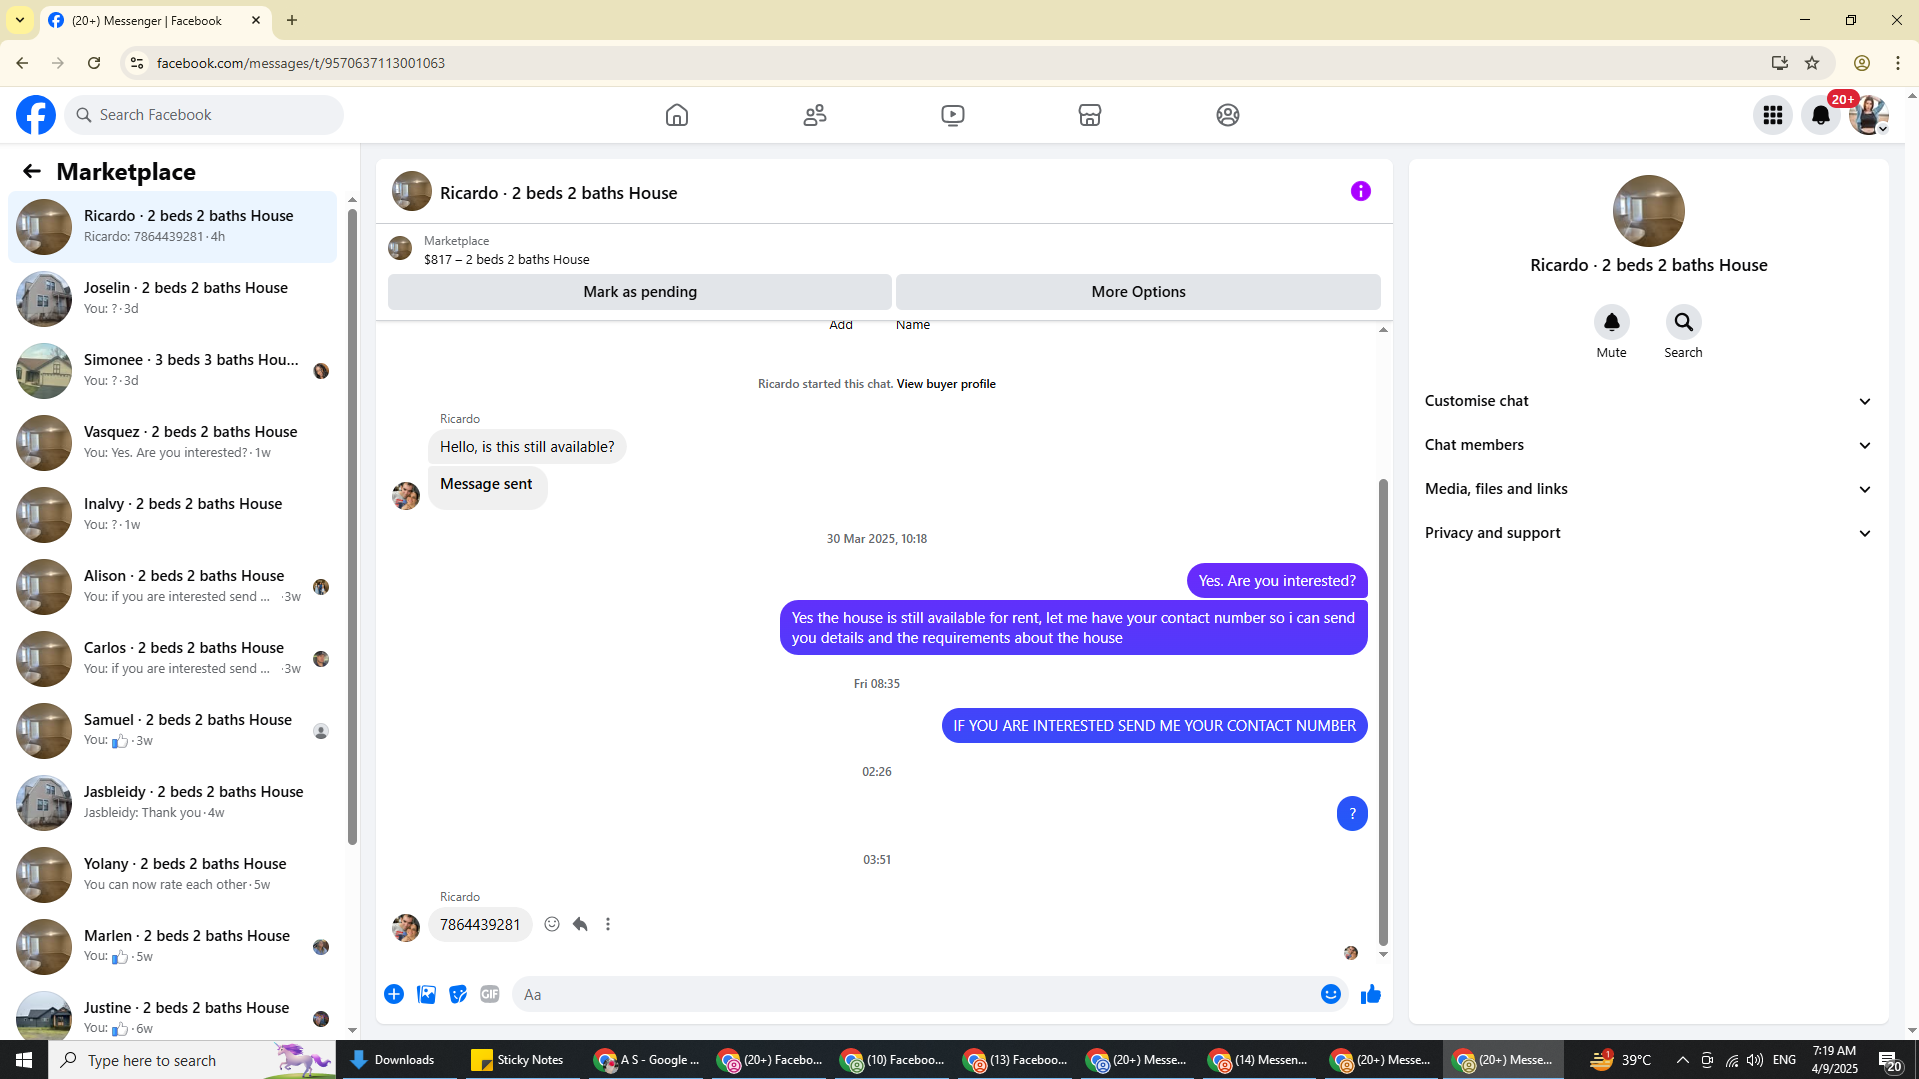Mute this conversation bell icon
Viewport: 1919px width, 1079px height.
(1611, 322)
